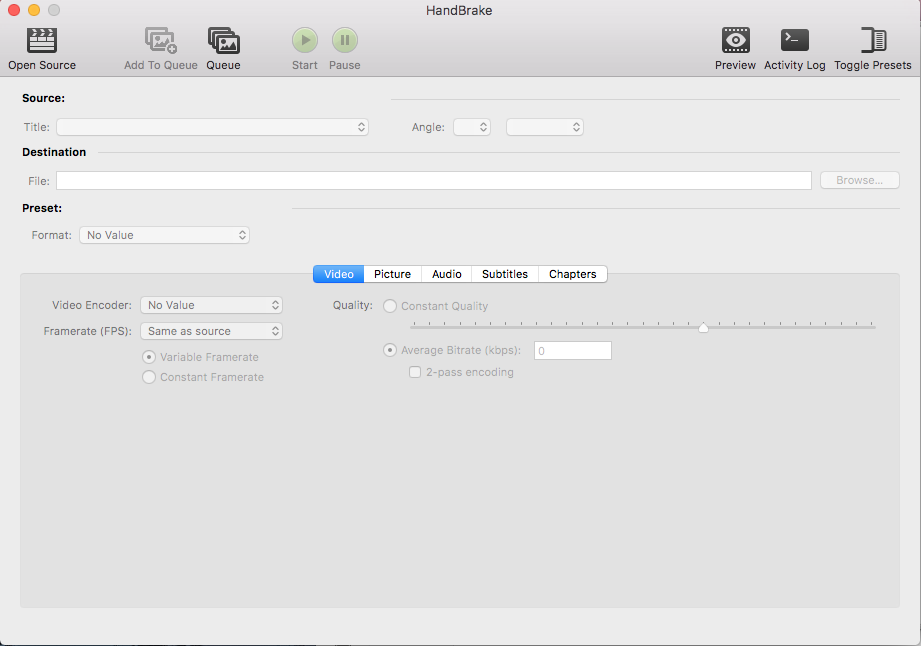Screen dimensions: 921x646
Task: Click the Browse... destination button
Action: pos(859,181)
